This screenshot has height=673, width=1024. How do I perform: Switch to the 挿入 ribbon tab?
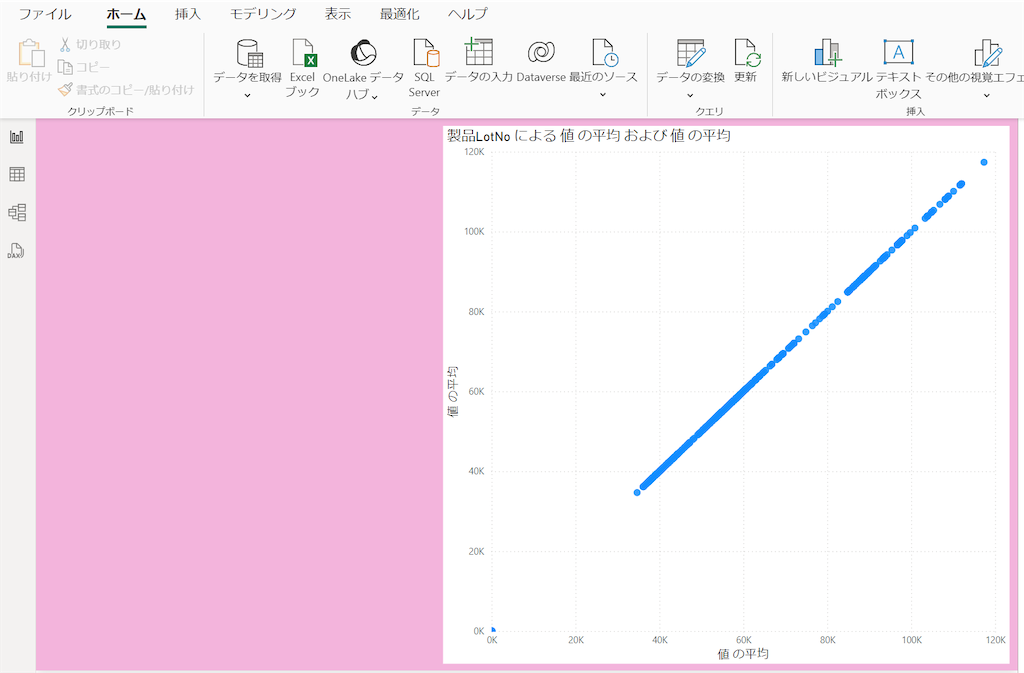[x=187, y=14]
